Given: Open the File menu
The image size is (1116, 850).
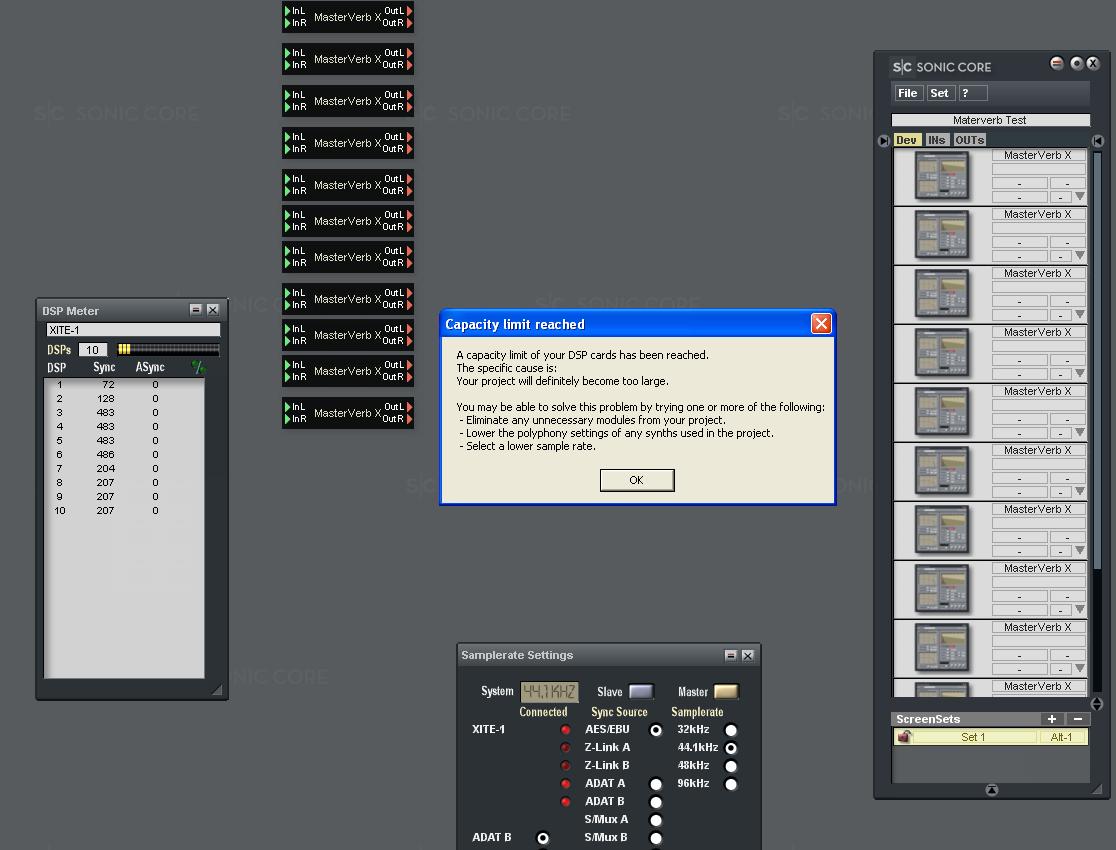Looking at the screenshot, I should coord(907,93).
